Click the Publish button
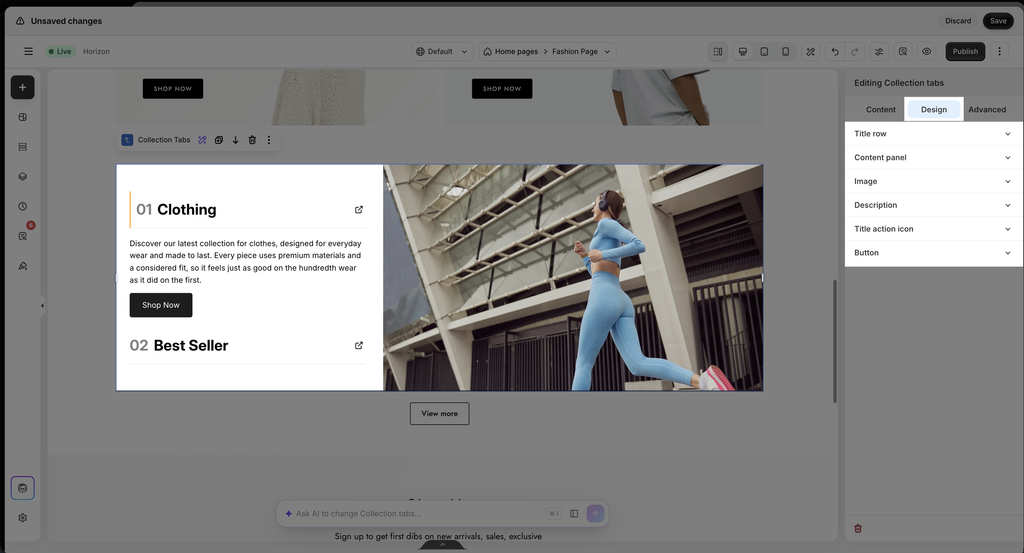Image resolution: width=1024 pixels, height=553 pixels. (x=965, y=52)
